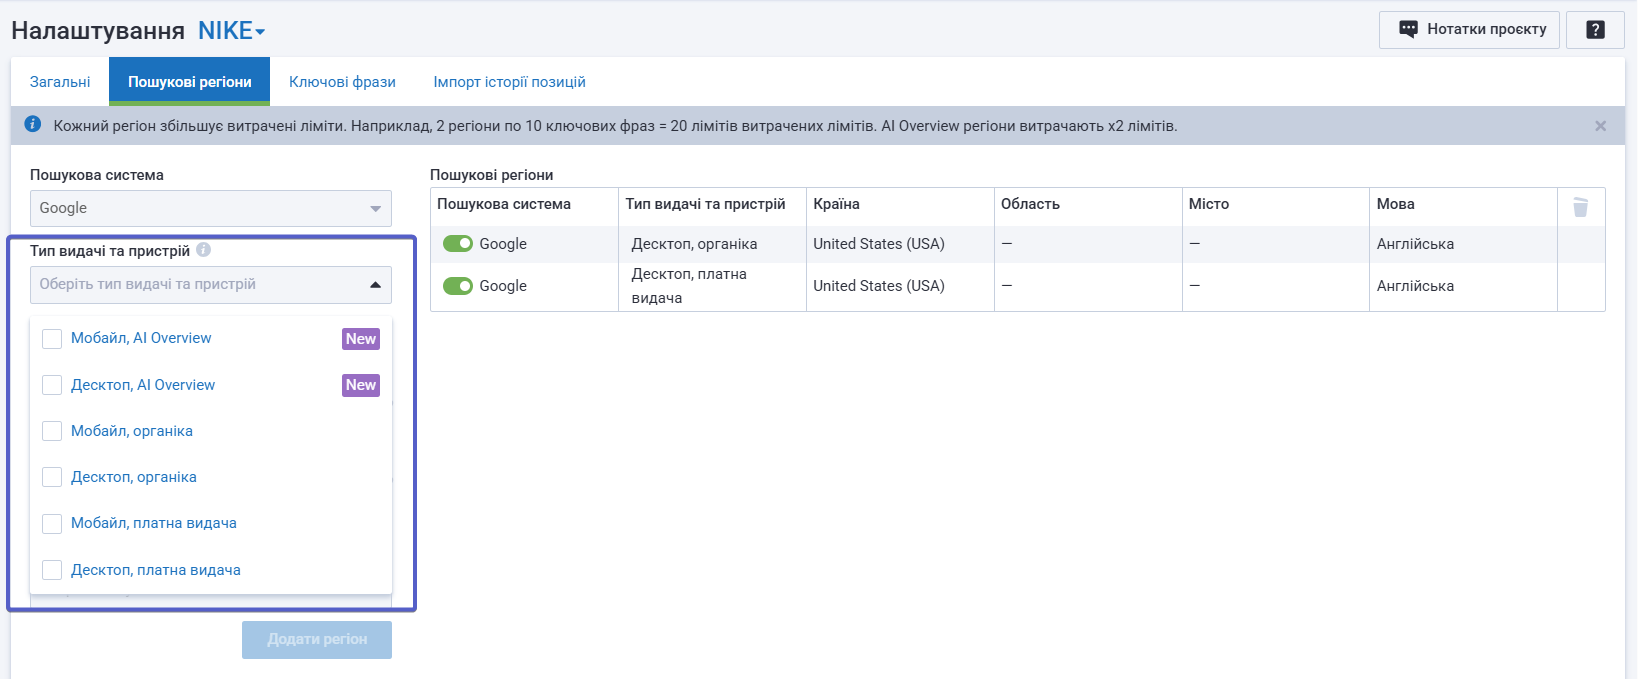Viewport: 1638px width, 679px height.
Task: Tick Мобайл, платна видача checkbox
Action: [52, 523]
